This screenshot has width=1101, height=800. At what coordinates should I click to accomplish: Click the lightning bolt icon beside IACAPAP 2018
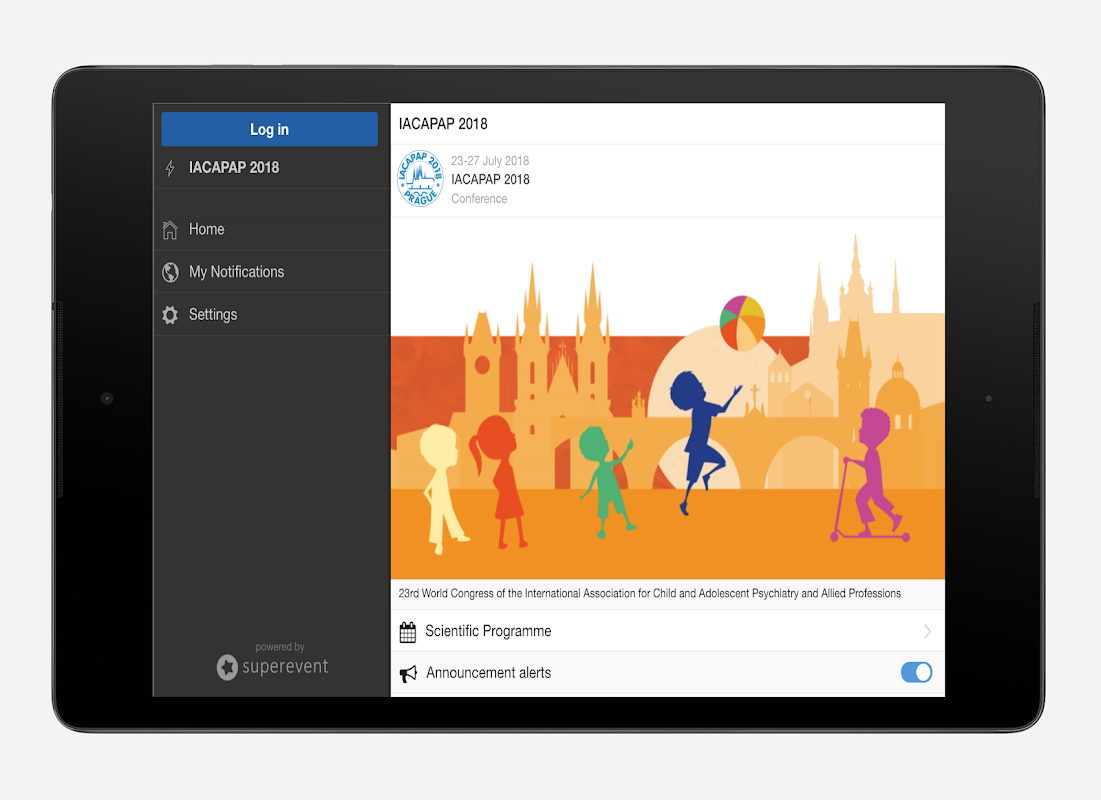click(170, 168)
